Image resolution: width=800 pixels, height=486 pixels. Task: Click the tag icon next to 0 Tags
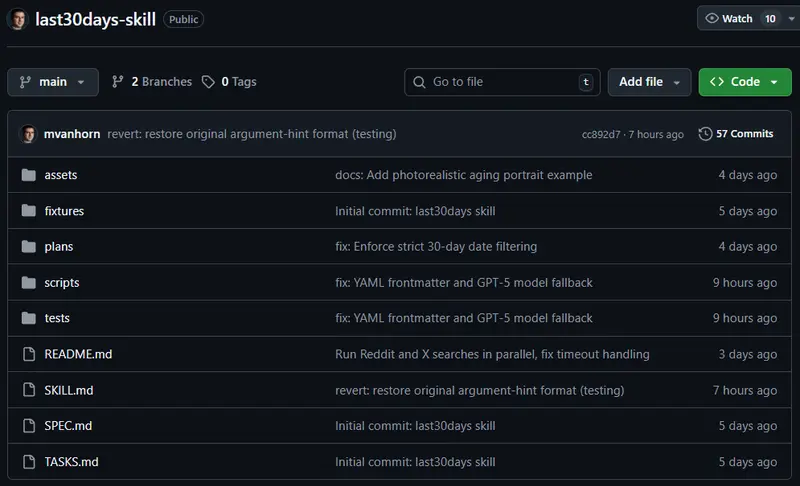point(208,82)
